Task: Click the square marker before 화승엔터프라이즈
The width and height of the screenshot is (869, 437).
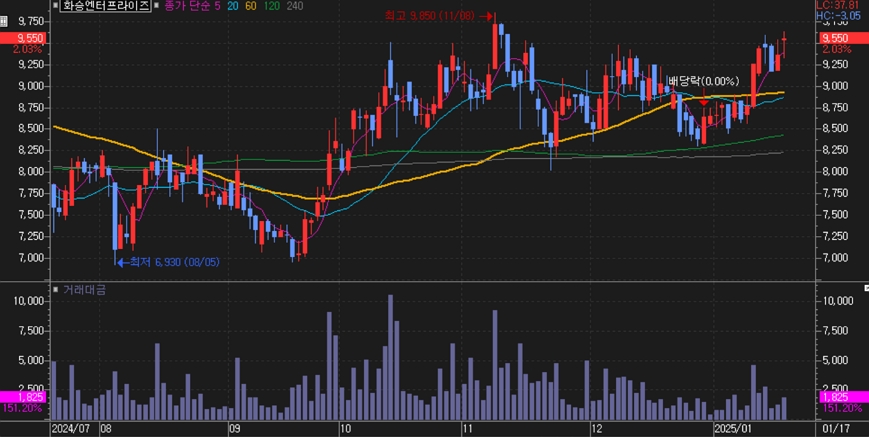Action: tap(55, 6)
